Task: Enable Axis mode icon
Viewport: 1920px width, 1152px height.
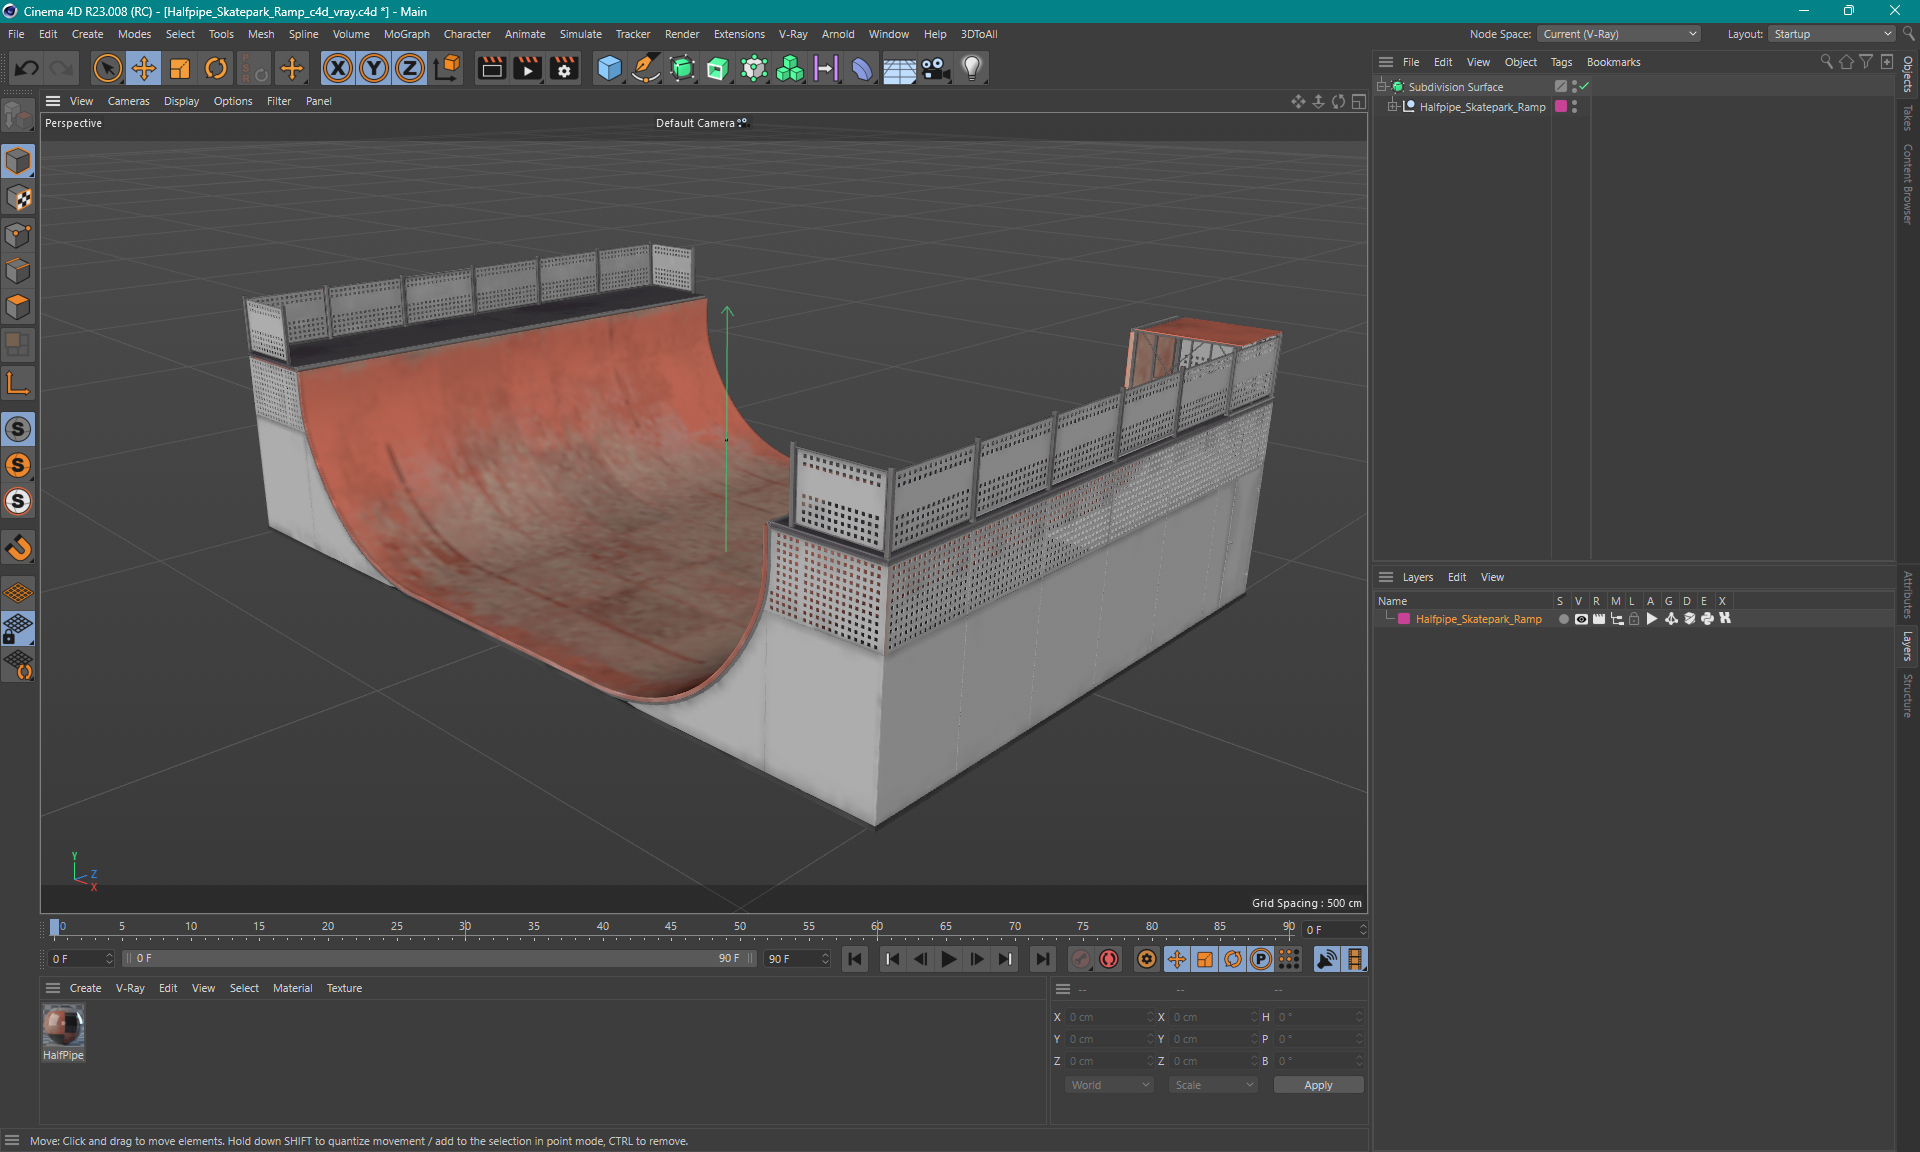Action: click(x=18, y=384)
